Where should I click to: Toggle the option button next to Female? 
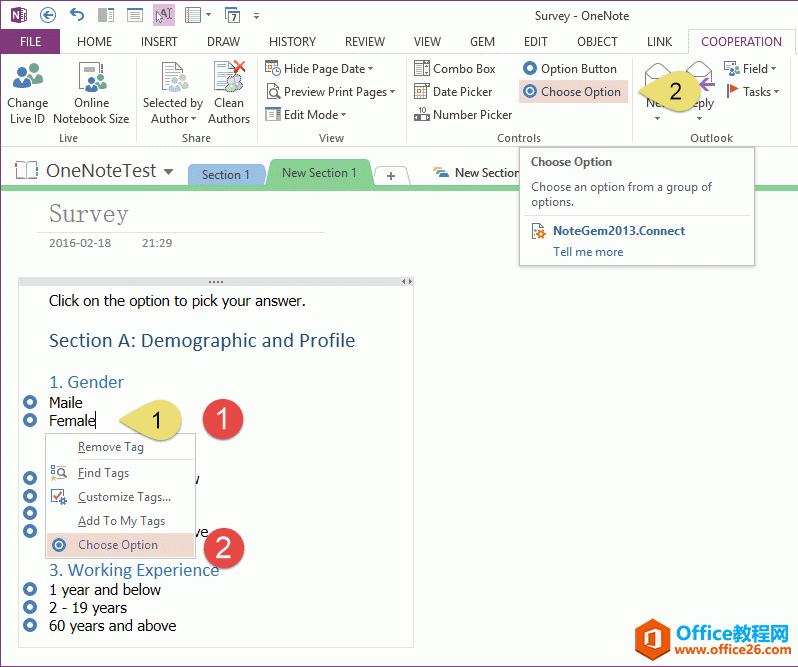[30, 420]
